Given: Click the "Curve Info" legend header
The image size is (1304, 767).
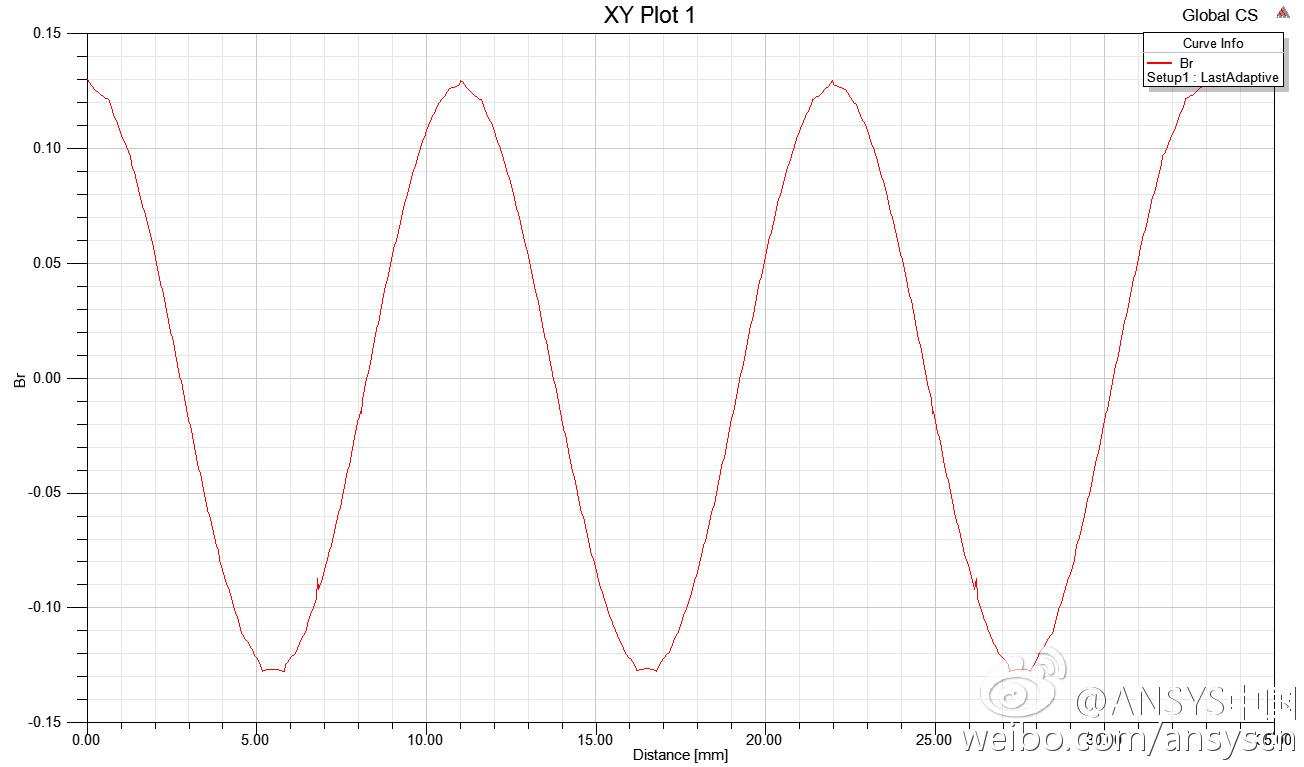Looking at the screenshot, I should (x=1213, y=43).
